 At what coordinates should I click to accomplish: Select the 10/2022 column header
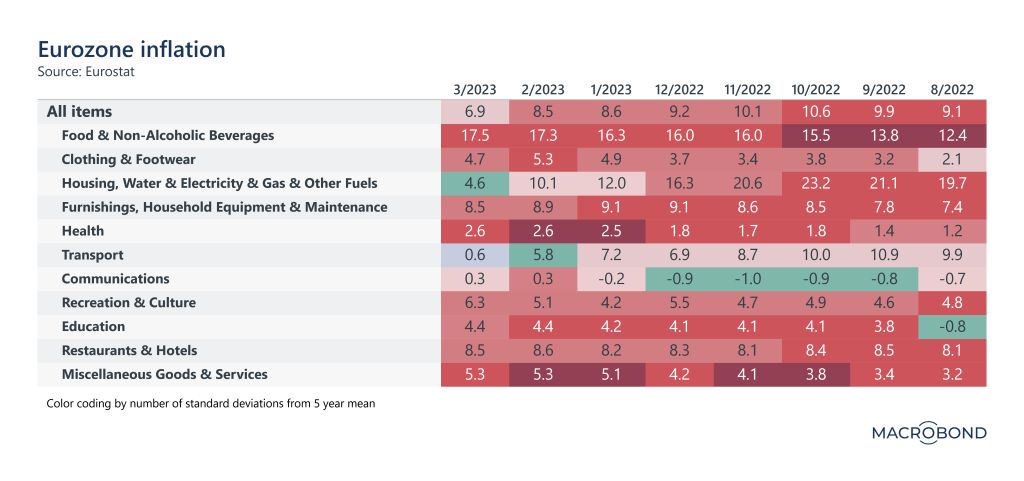coord(816,90)
